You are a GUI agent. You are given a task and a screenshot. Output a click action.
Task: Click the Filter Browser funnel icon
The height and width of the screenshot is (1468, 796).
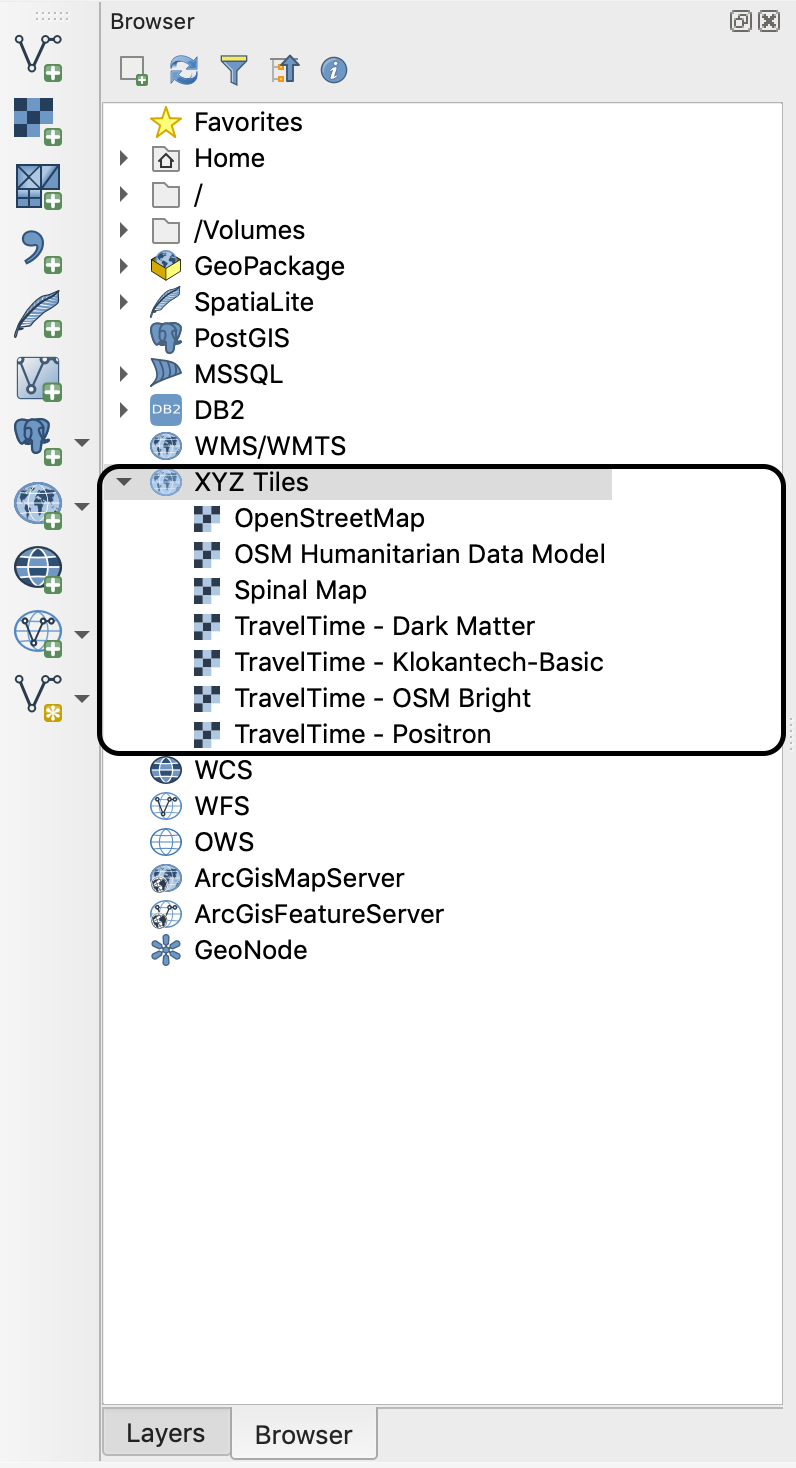click(234, 70)
